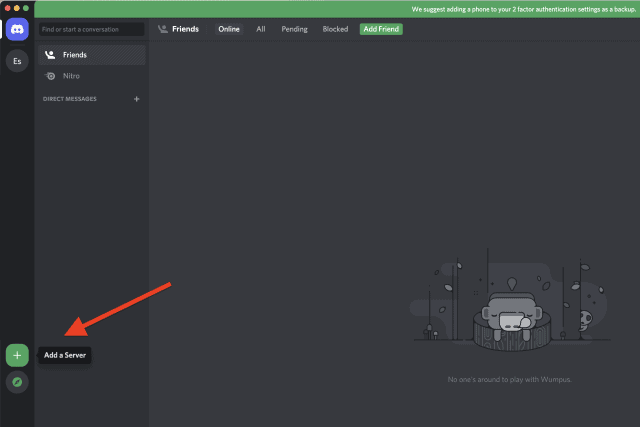
Task: Close the Discord window with red button
Action: (x=8, y=8)
